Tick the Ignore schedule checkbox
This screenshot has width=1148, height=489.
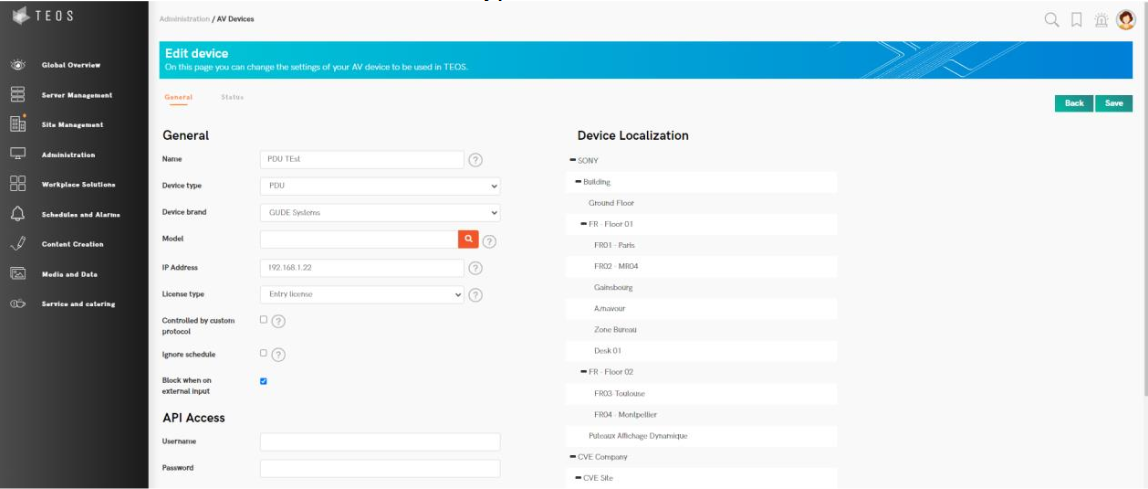[264, 353]
